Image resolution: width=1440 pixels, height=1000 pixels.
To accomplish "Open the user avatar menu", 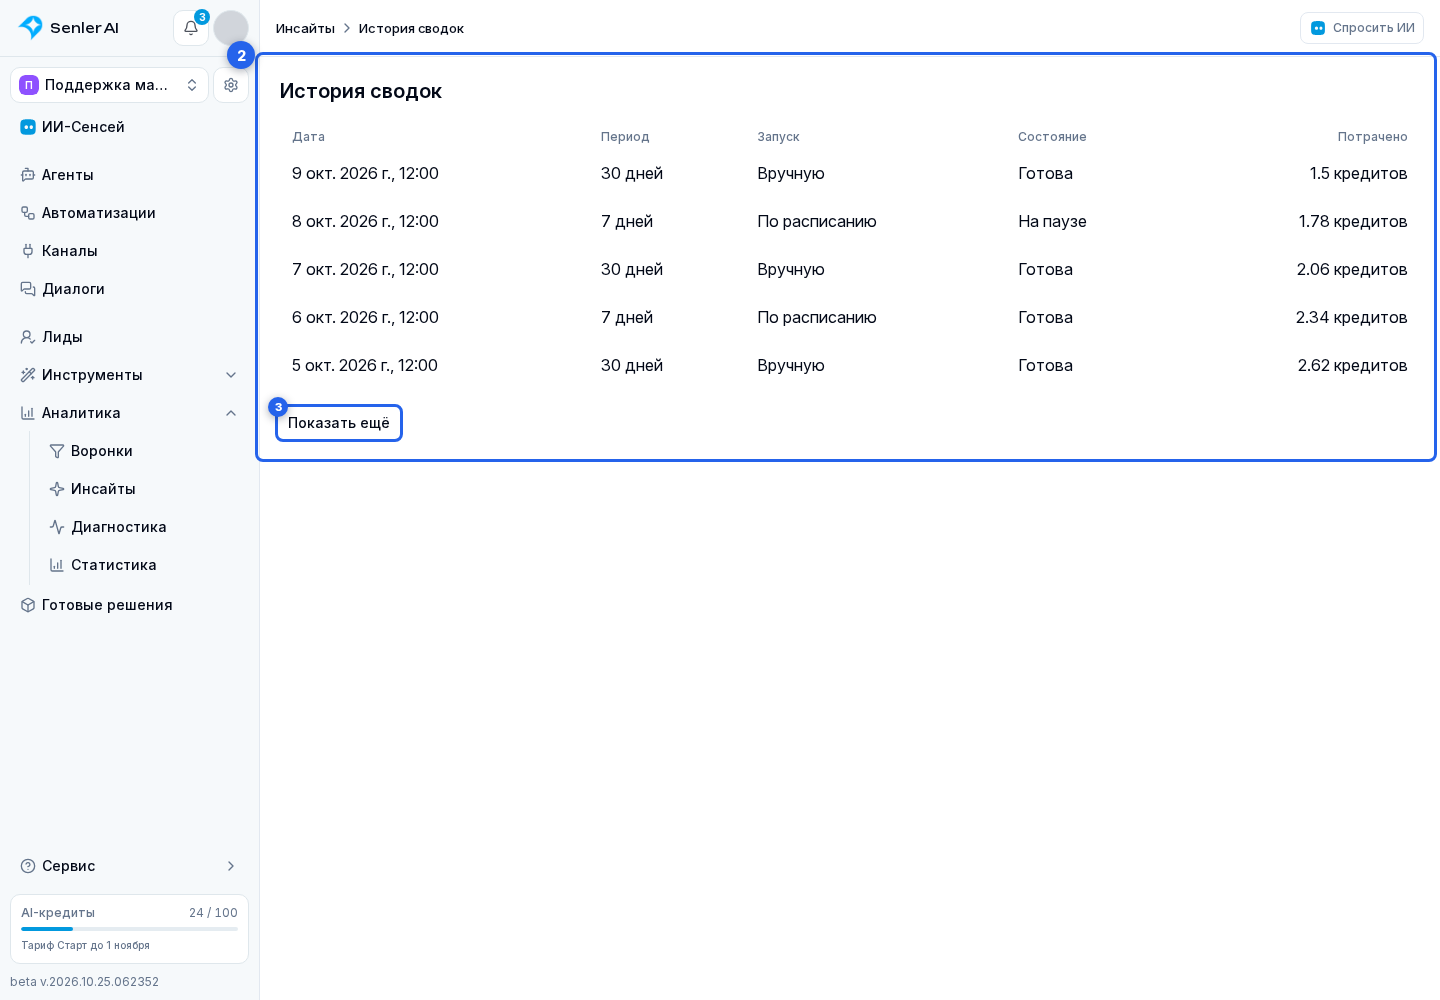I will (231, 28).
